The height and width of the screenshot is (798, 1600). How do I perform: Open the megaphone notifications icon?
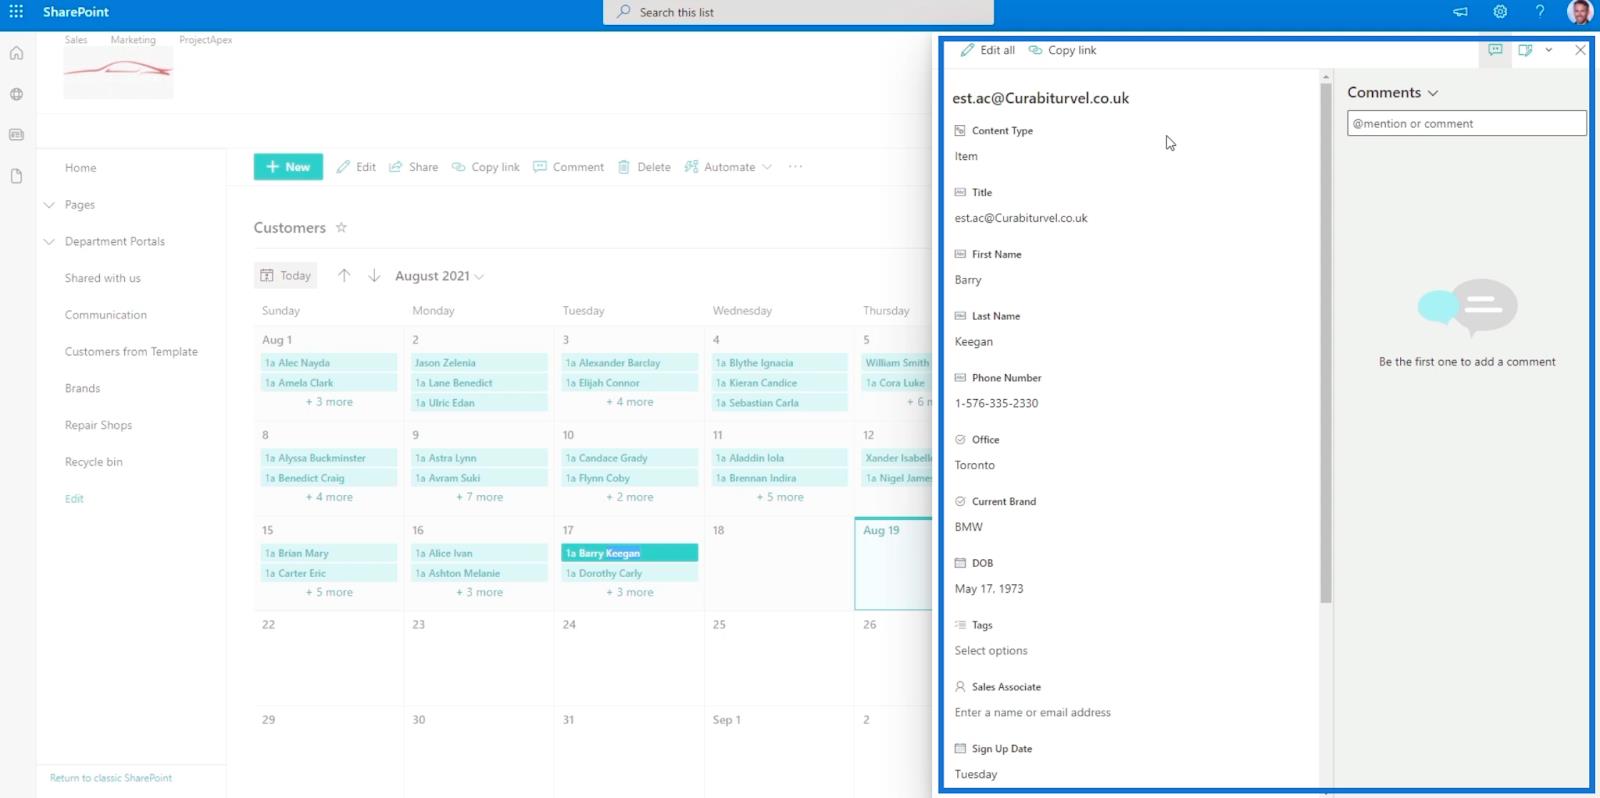[1460, 12]
